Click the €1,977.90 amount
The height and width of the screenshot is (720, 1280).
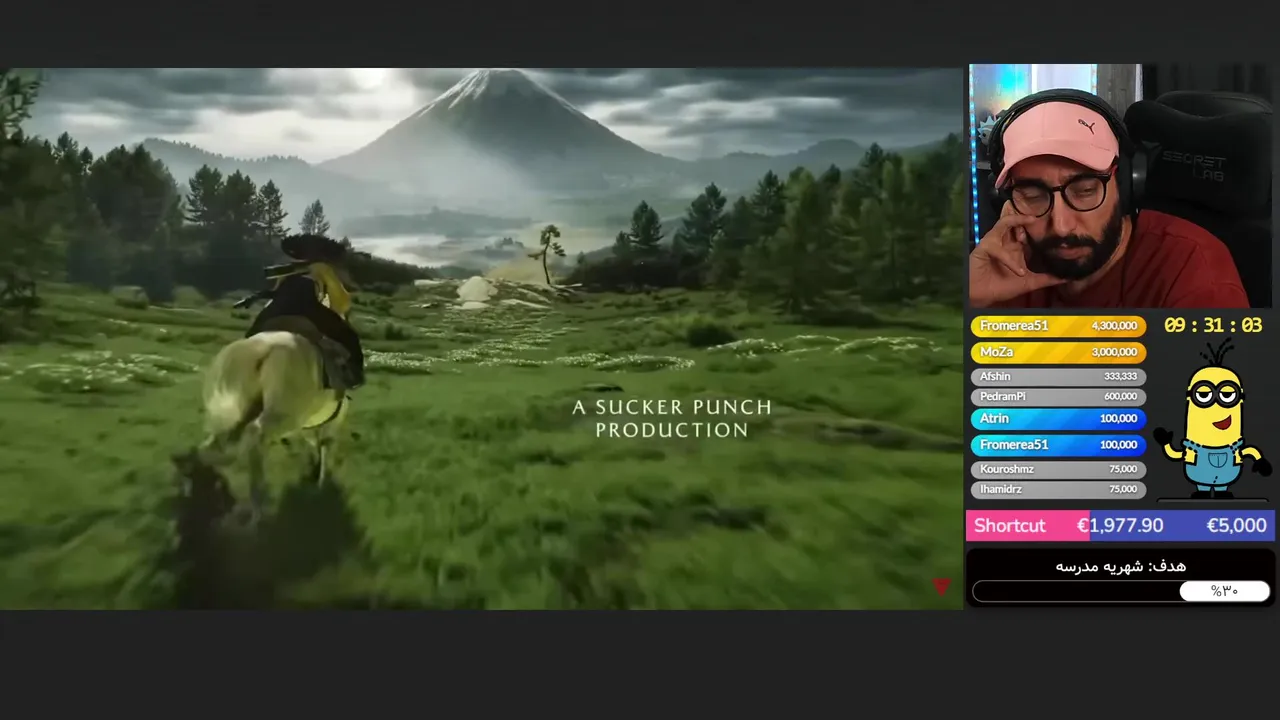tap(1120, 526)
